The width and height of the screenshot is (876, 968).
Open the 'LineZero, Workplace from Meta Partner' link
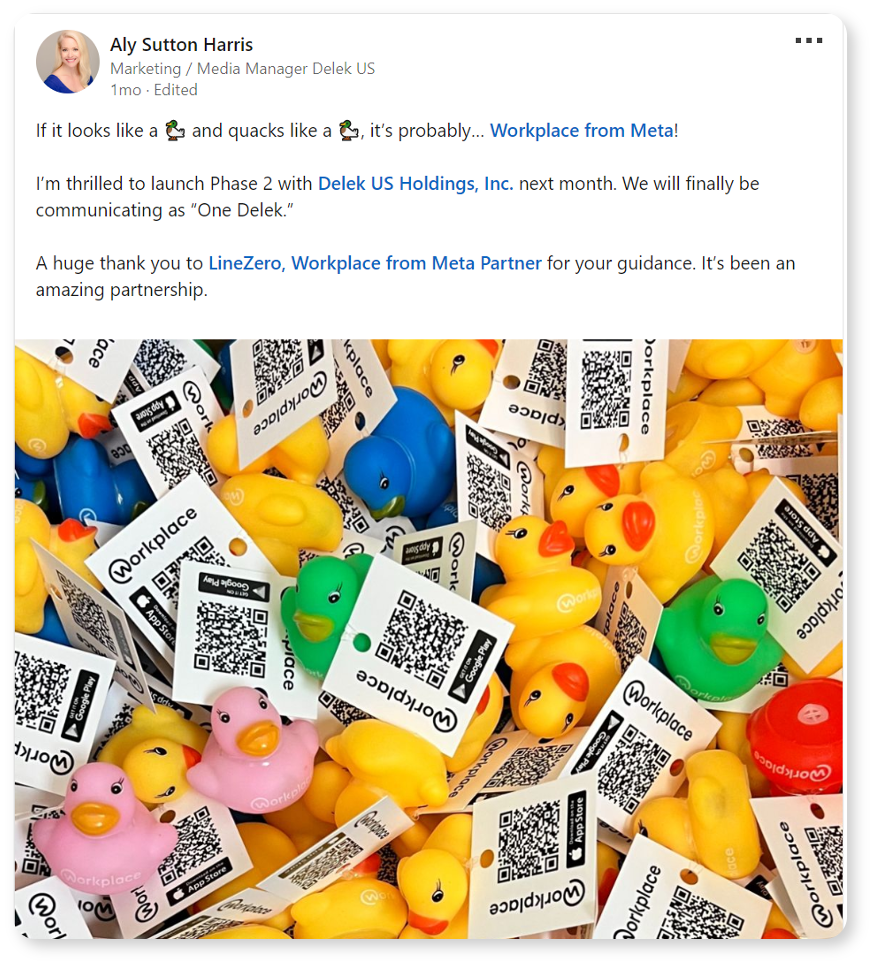click(x=375, y=264)
